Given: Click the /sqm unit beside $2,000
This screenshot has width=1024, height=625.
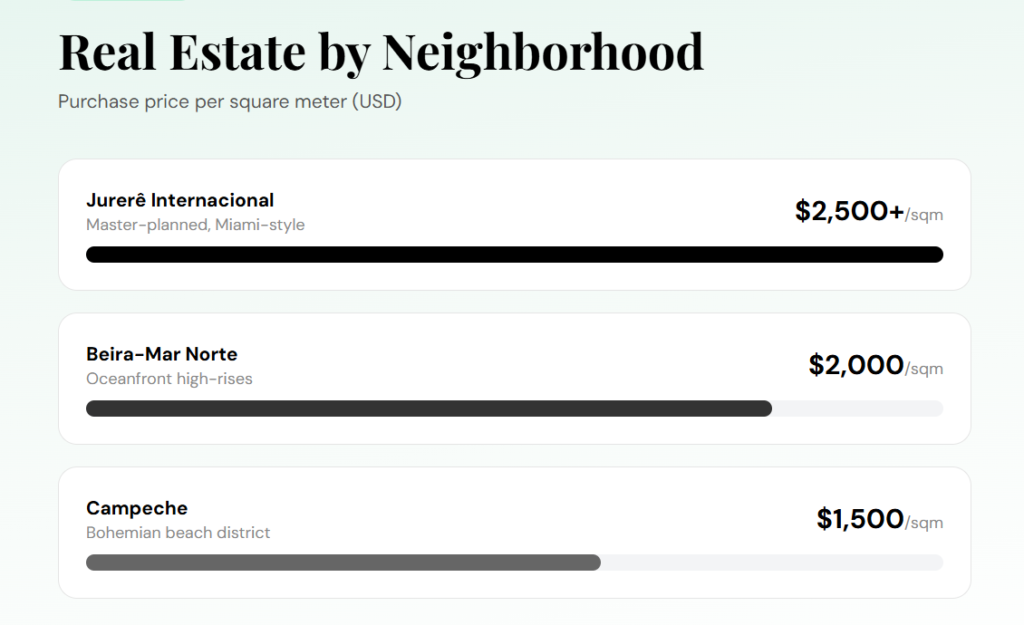Looking at the screenshot, I should [x=924, y=369].
